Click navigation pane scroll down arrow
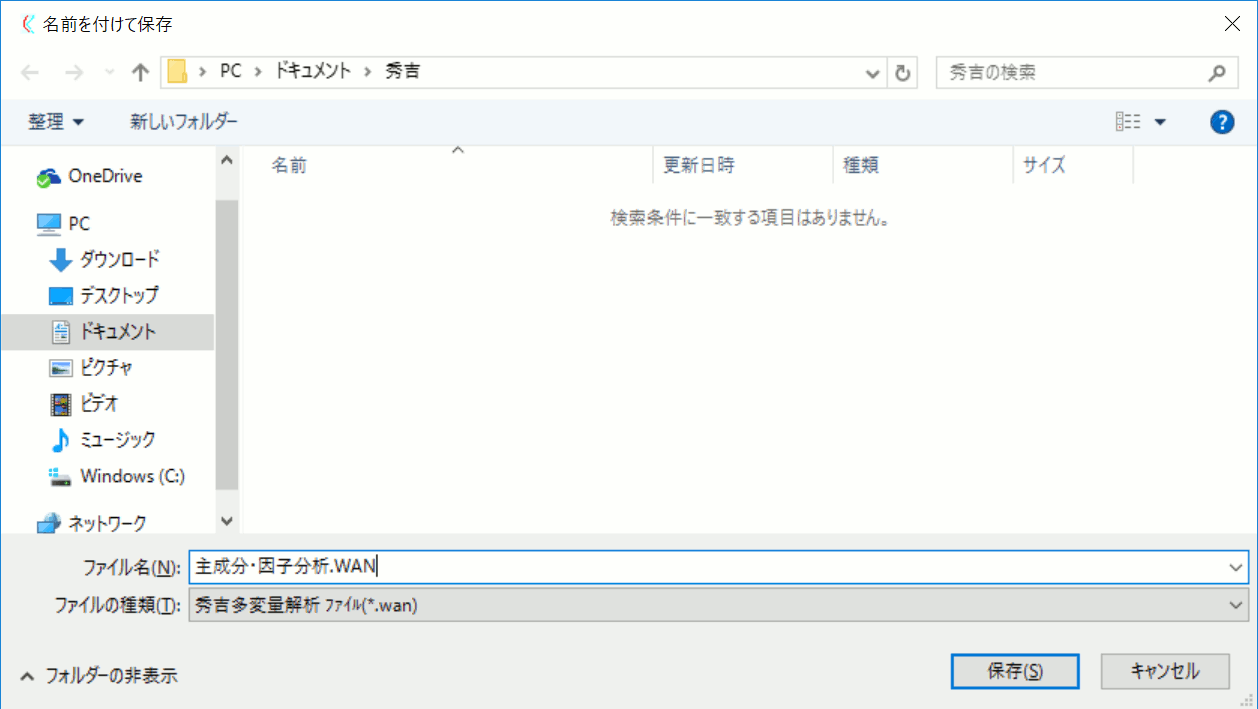Screen dimensions: 1258x709 pos(226,521)
